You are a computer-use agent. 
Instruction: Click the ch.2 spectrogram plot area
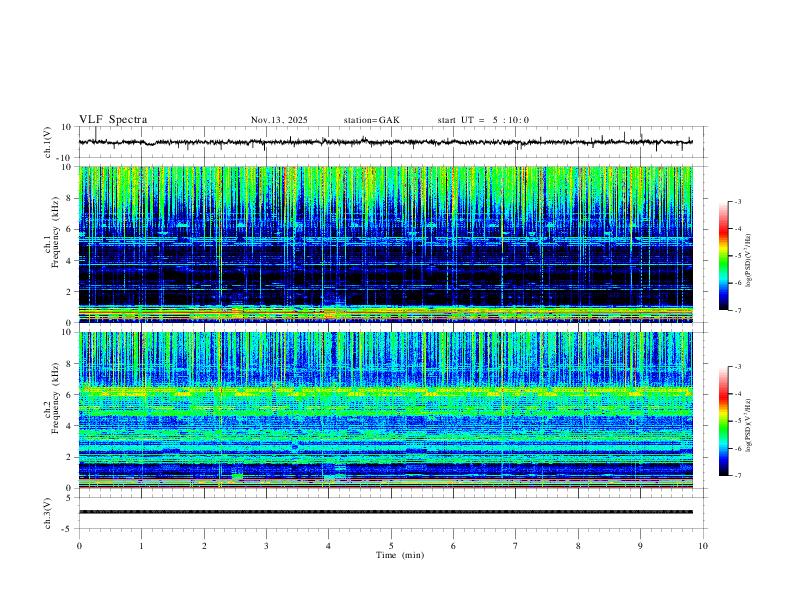click(x=386, y=410)
